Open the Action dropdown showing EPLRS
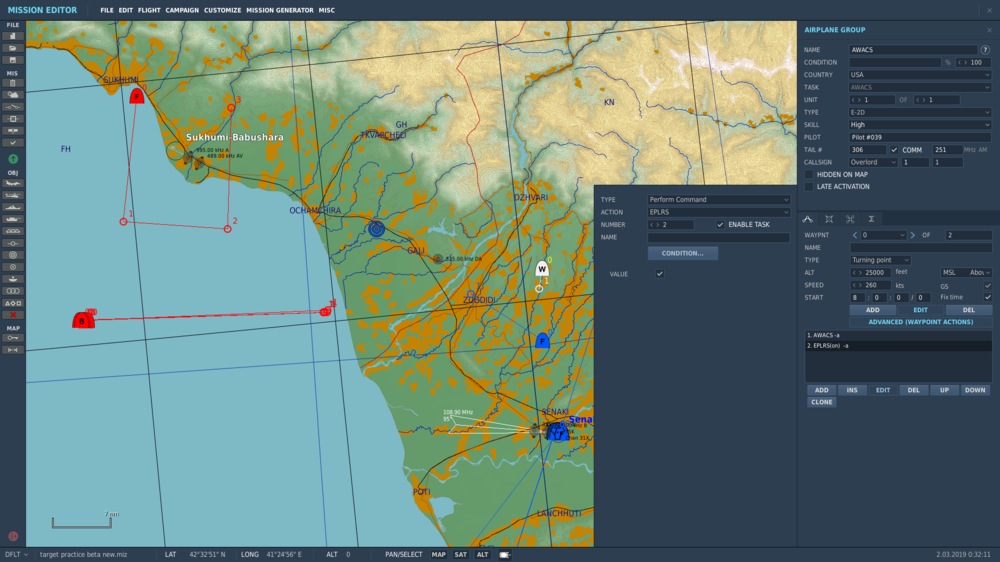 point(718,212)
